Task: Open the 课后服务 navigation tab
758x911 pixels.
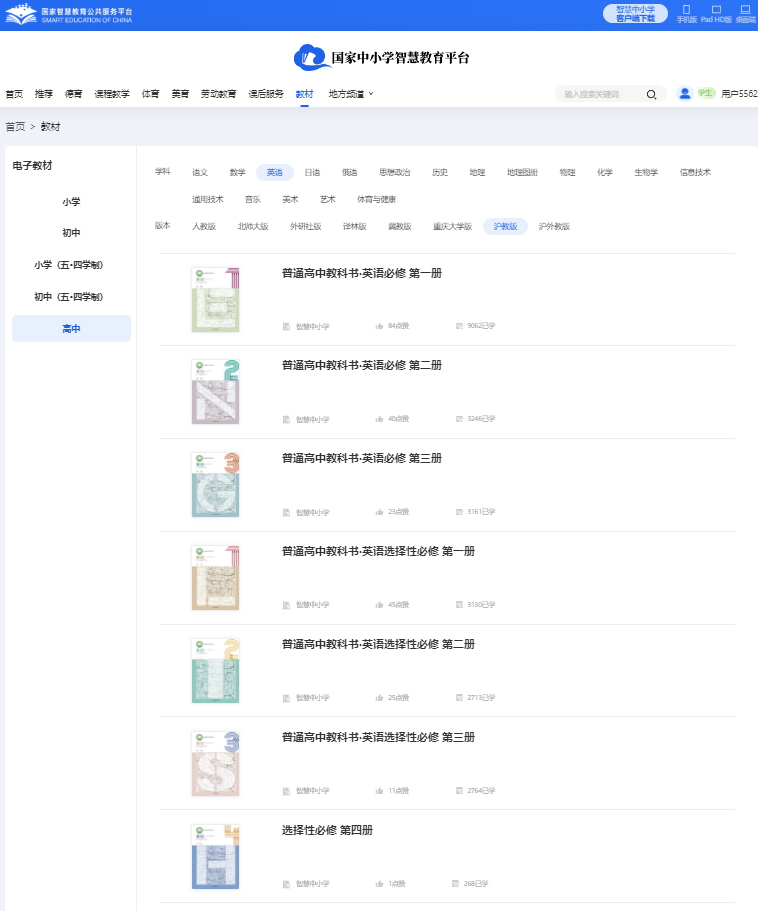Action: (x=266, y=94)
